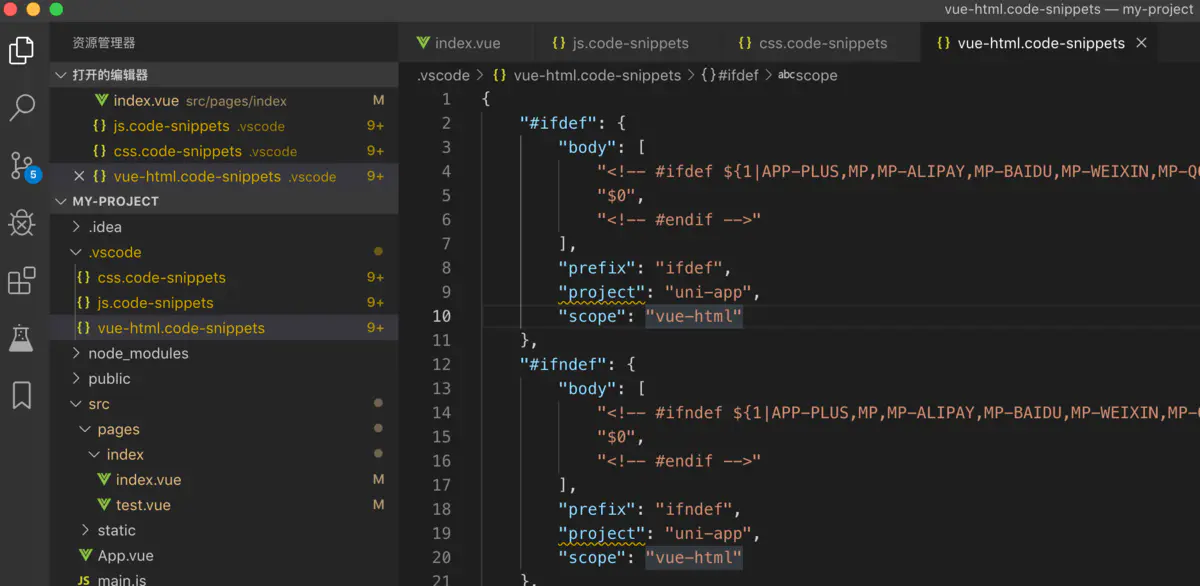Open index.vue src/pages/index in open editors

pos(224,101)
